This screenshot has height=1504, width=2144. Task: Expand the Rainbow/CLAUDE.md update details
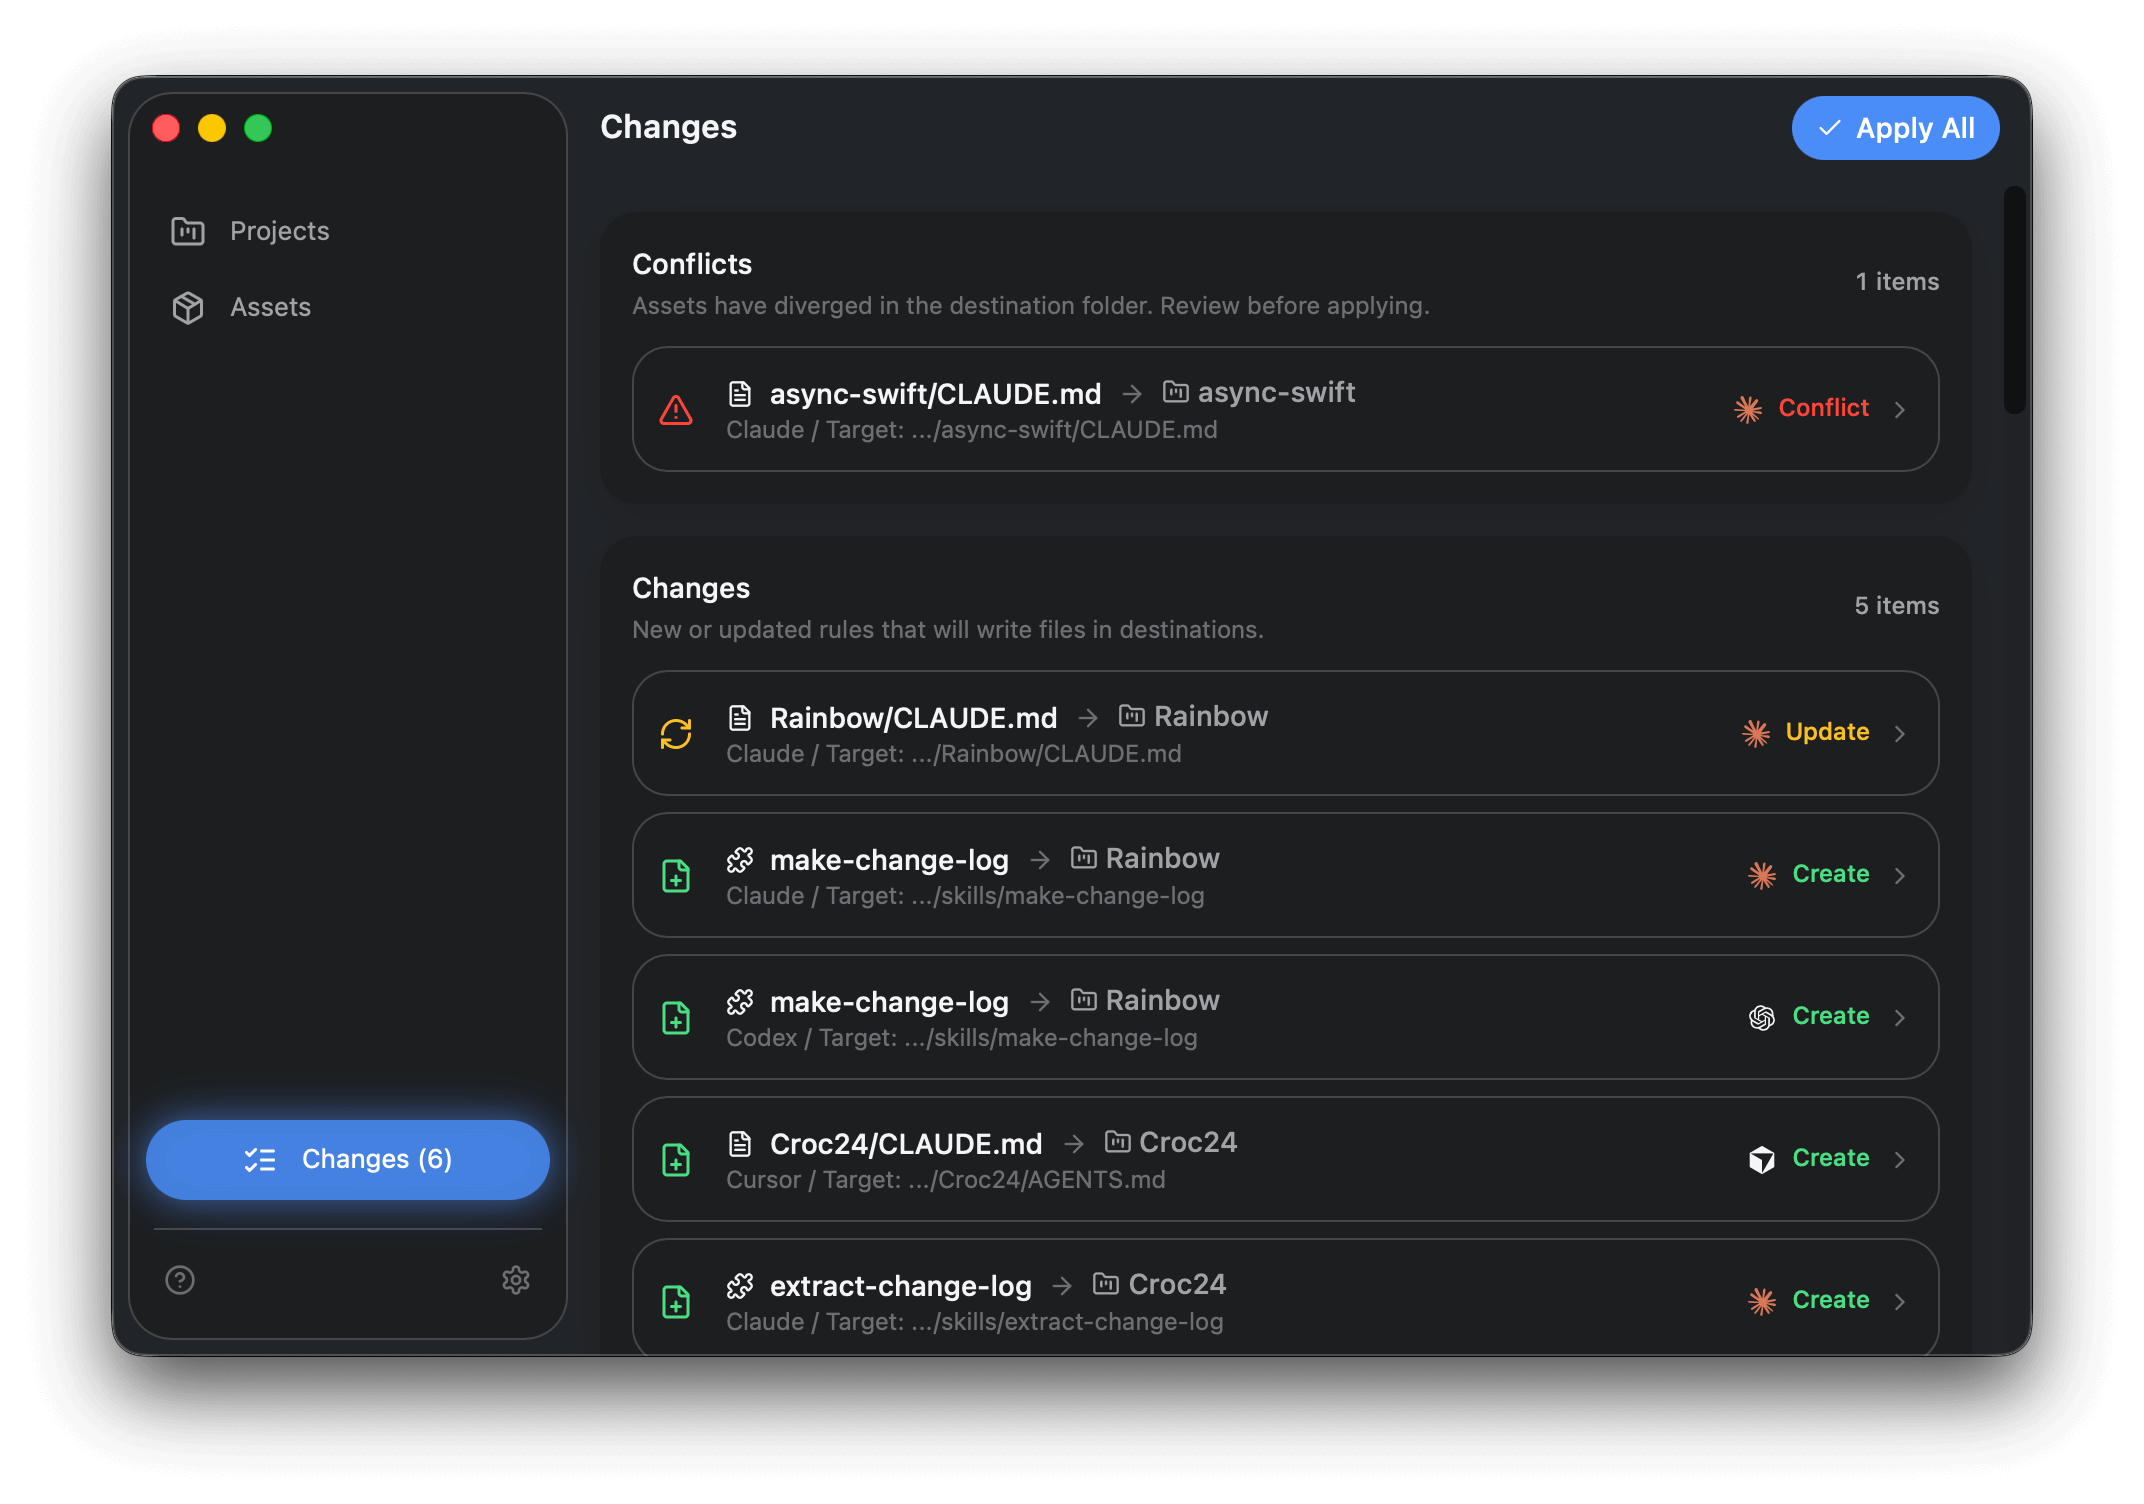click(x=1901, y=733)
